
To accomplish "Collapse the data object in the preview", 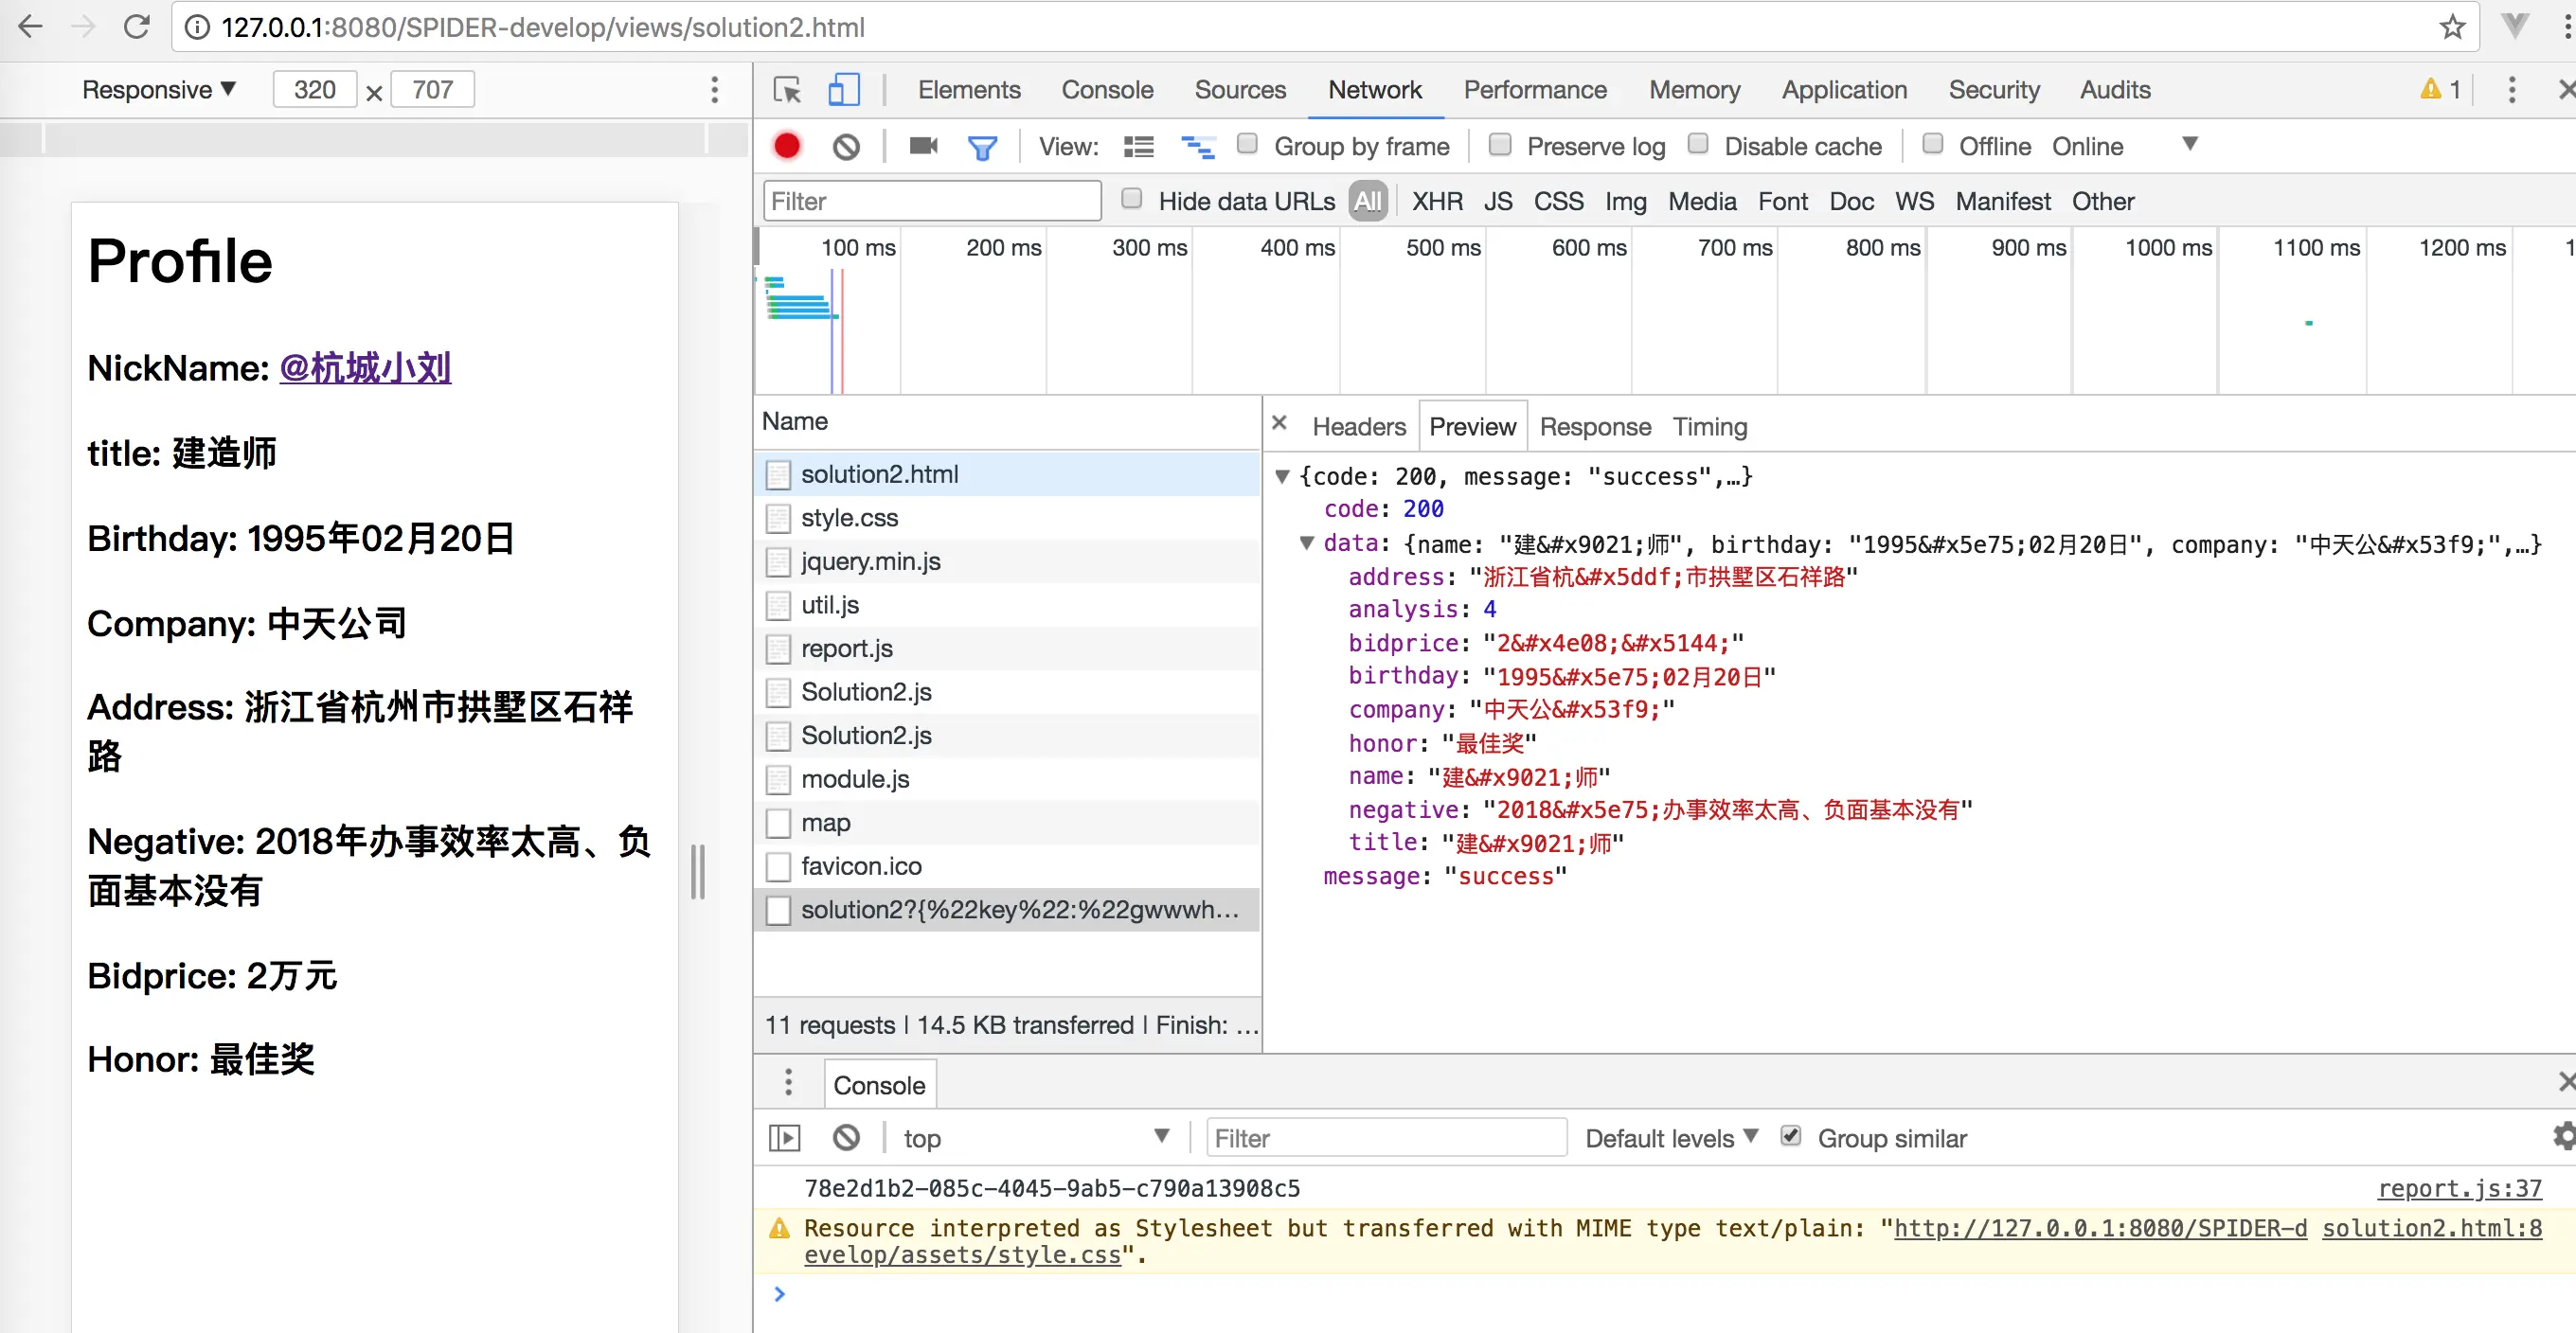I will (x=1306, y=543).
